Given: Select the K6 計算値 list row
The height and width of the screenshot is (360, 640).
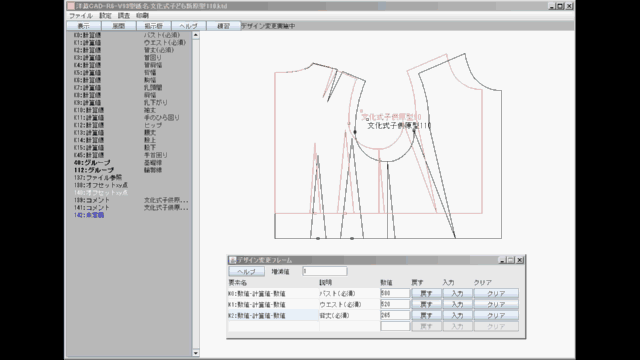Looking at the screenshot, I should [x=129, y=80].
